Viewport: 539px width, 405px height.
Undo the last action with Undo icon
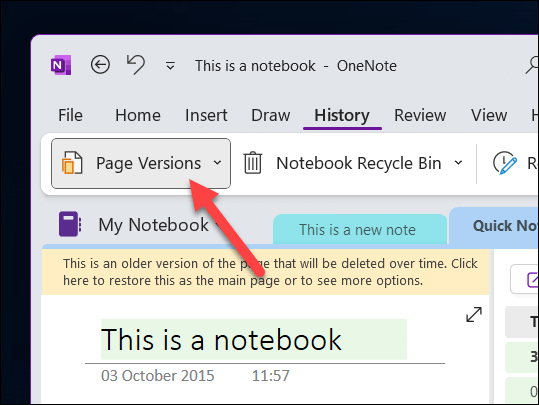click(x=135, y=65)
